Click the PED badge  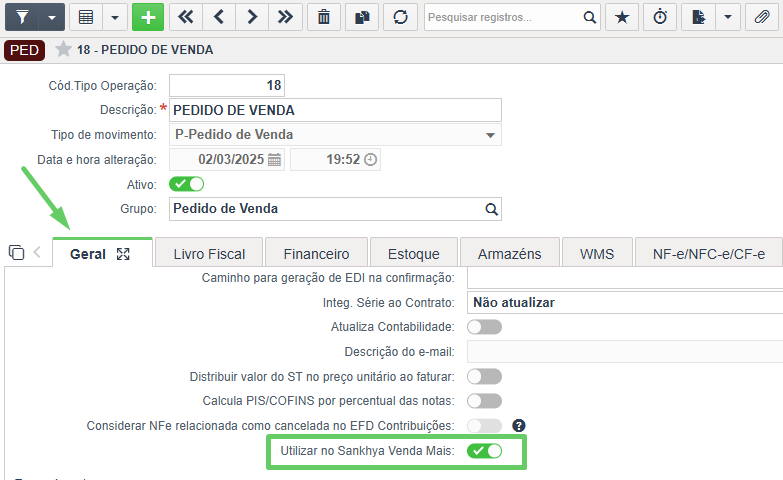coord(24,50)
